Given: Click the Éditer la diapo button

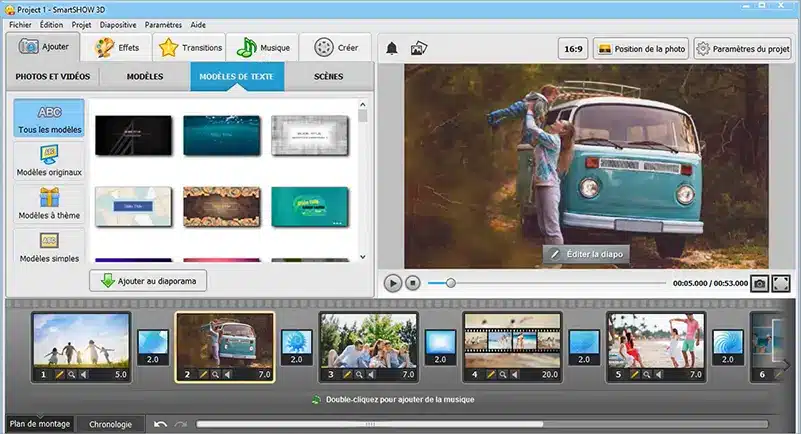Looking at the screenshot, I should [x=586, y=254].
